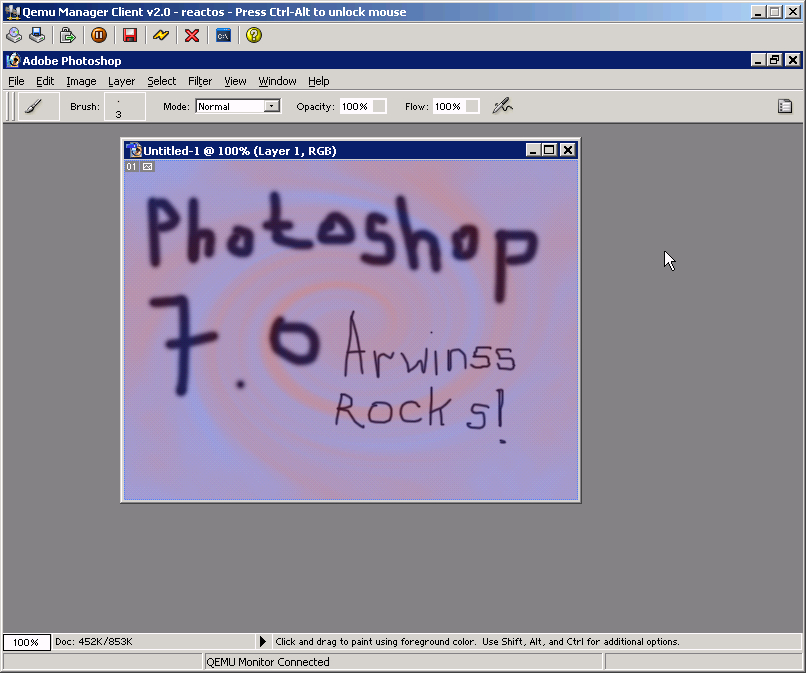Click the slice image-type badge next to 01
Screen dimensions: 806x673
coord(148,167)
